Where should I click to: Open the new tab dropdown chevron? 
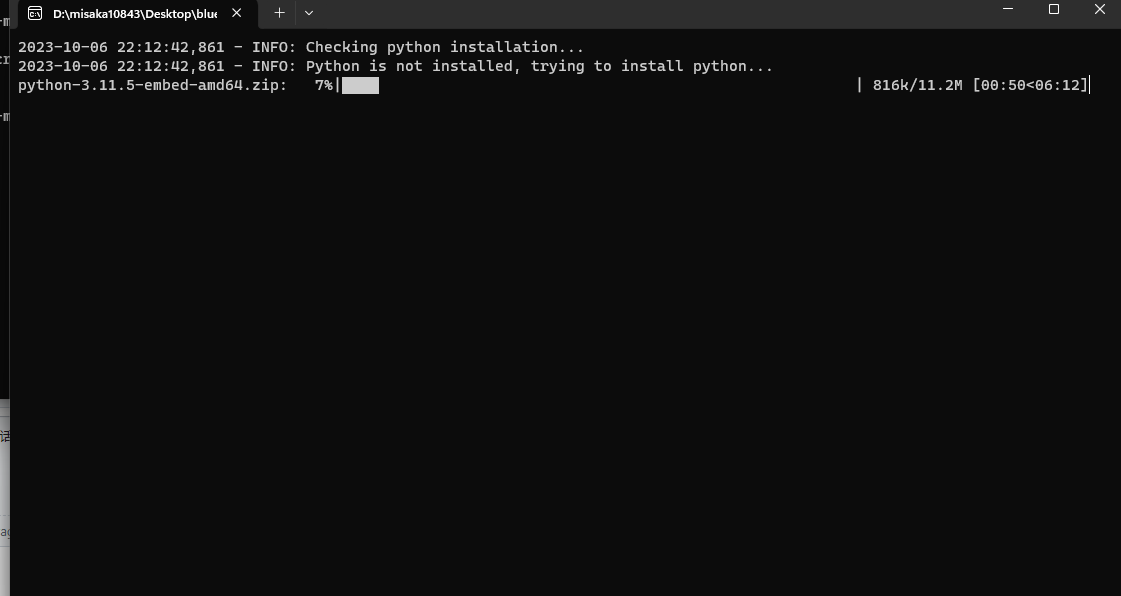309,14
